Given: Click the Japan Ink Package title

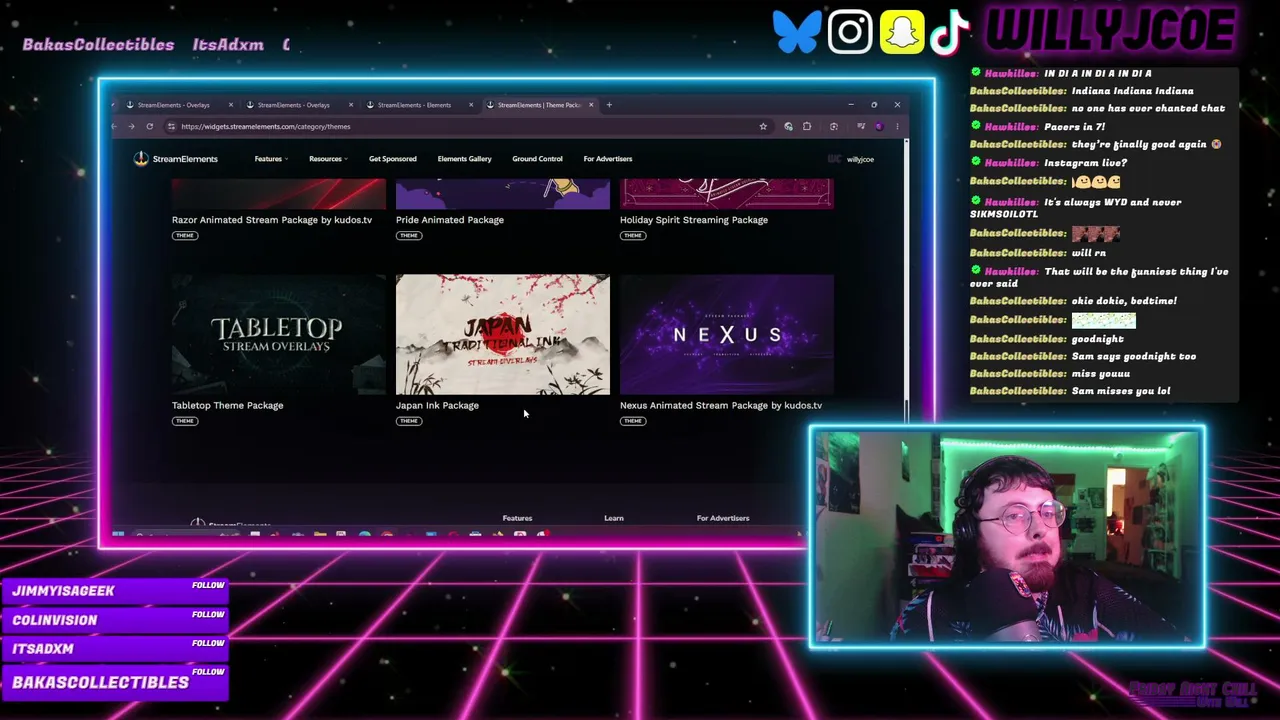Looking at the screenshot, I should coord(437,405).
